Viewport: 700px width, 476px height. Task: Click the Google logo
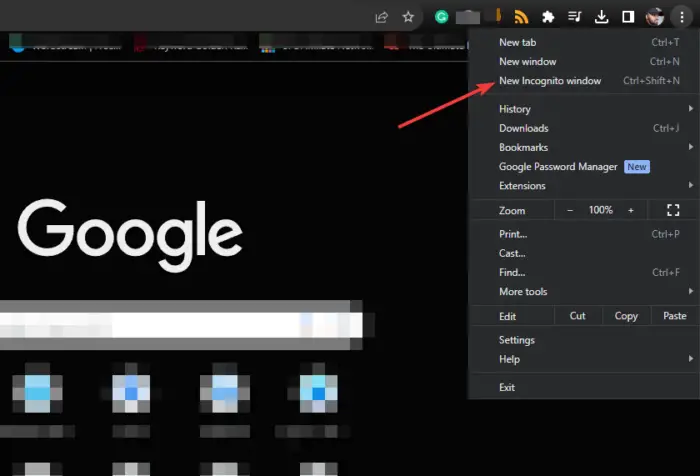130,235
